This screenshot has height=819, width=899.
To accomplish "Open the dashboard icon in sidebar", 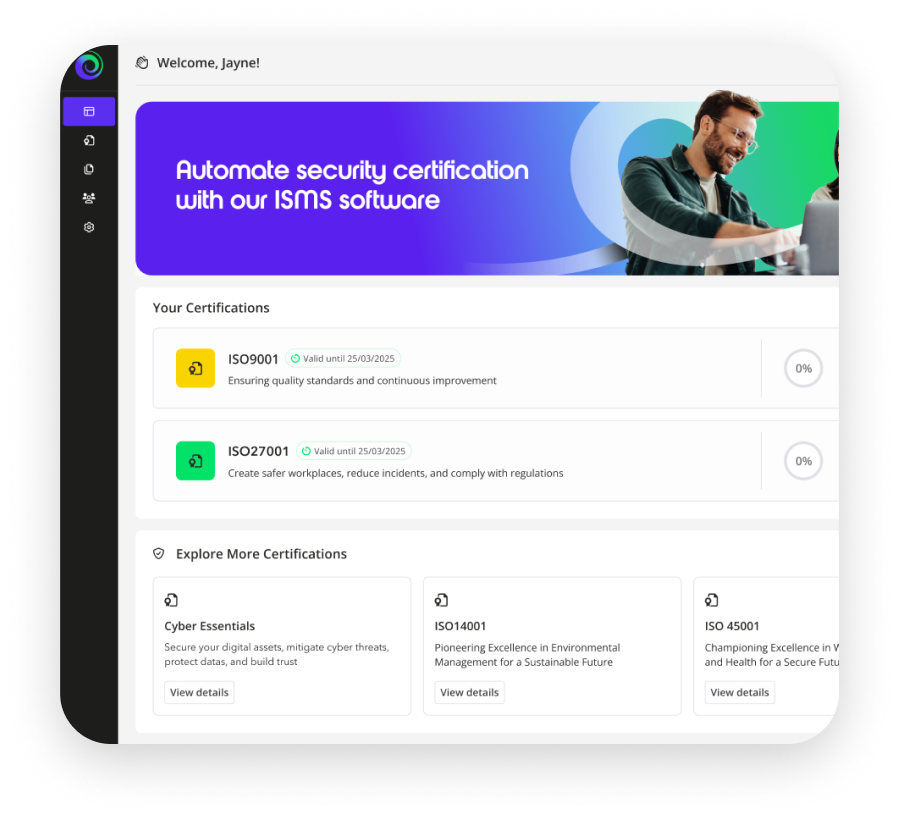I will 89,111.
